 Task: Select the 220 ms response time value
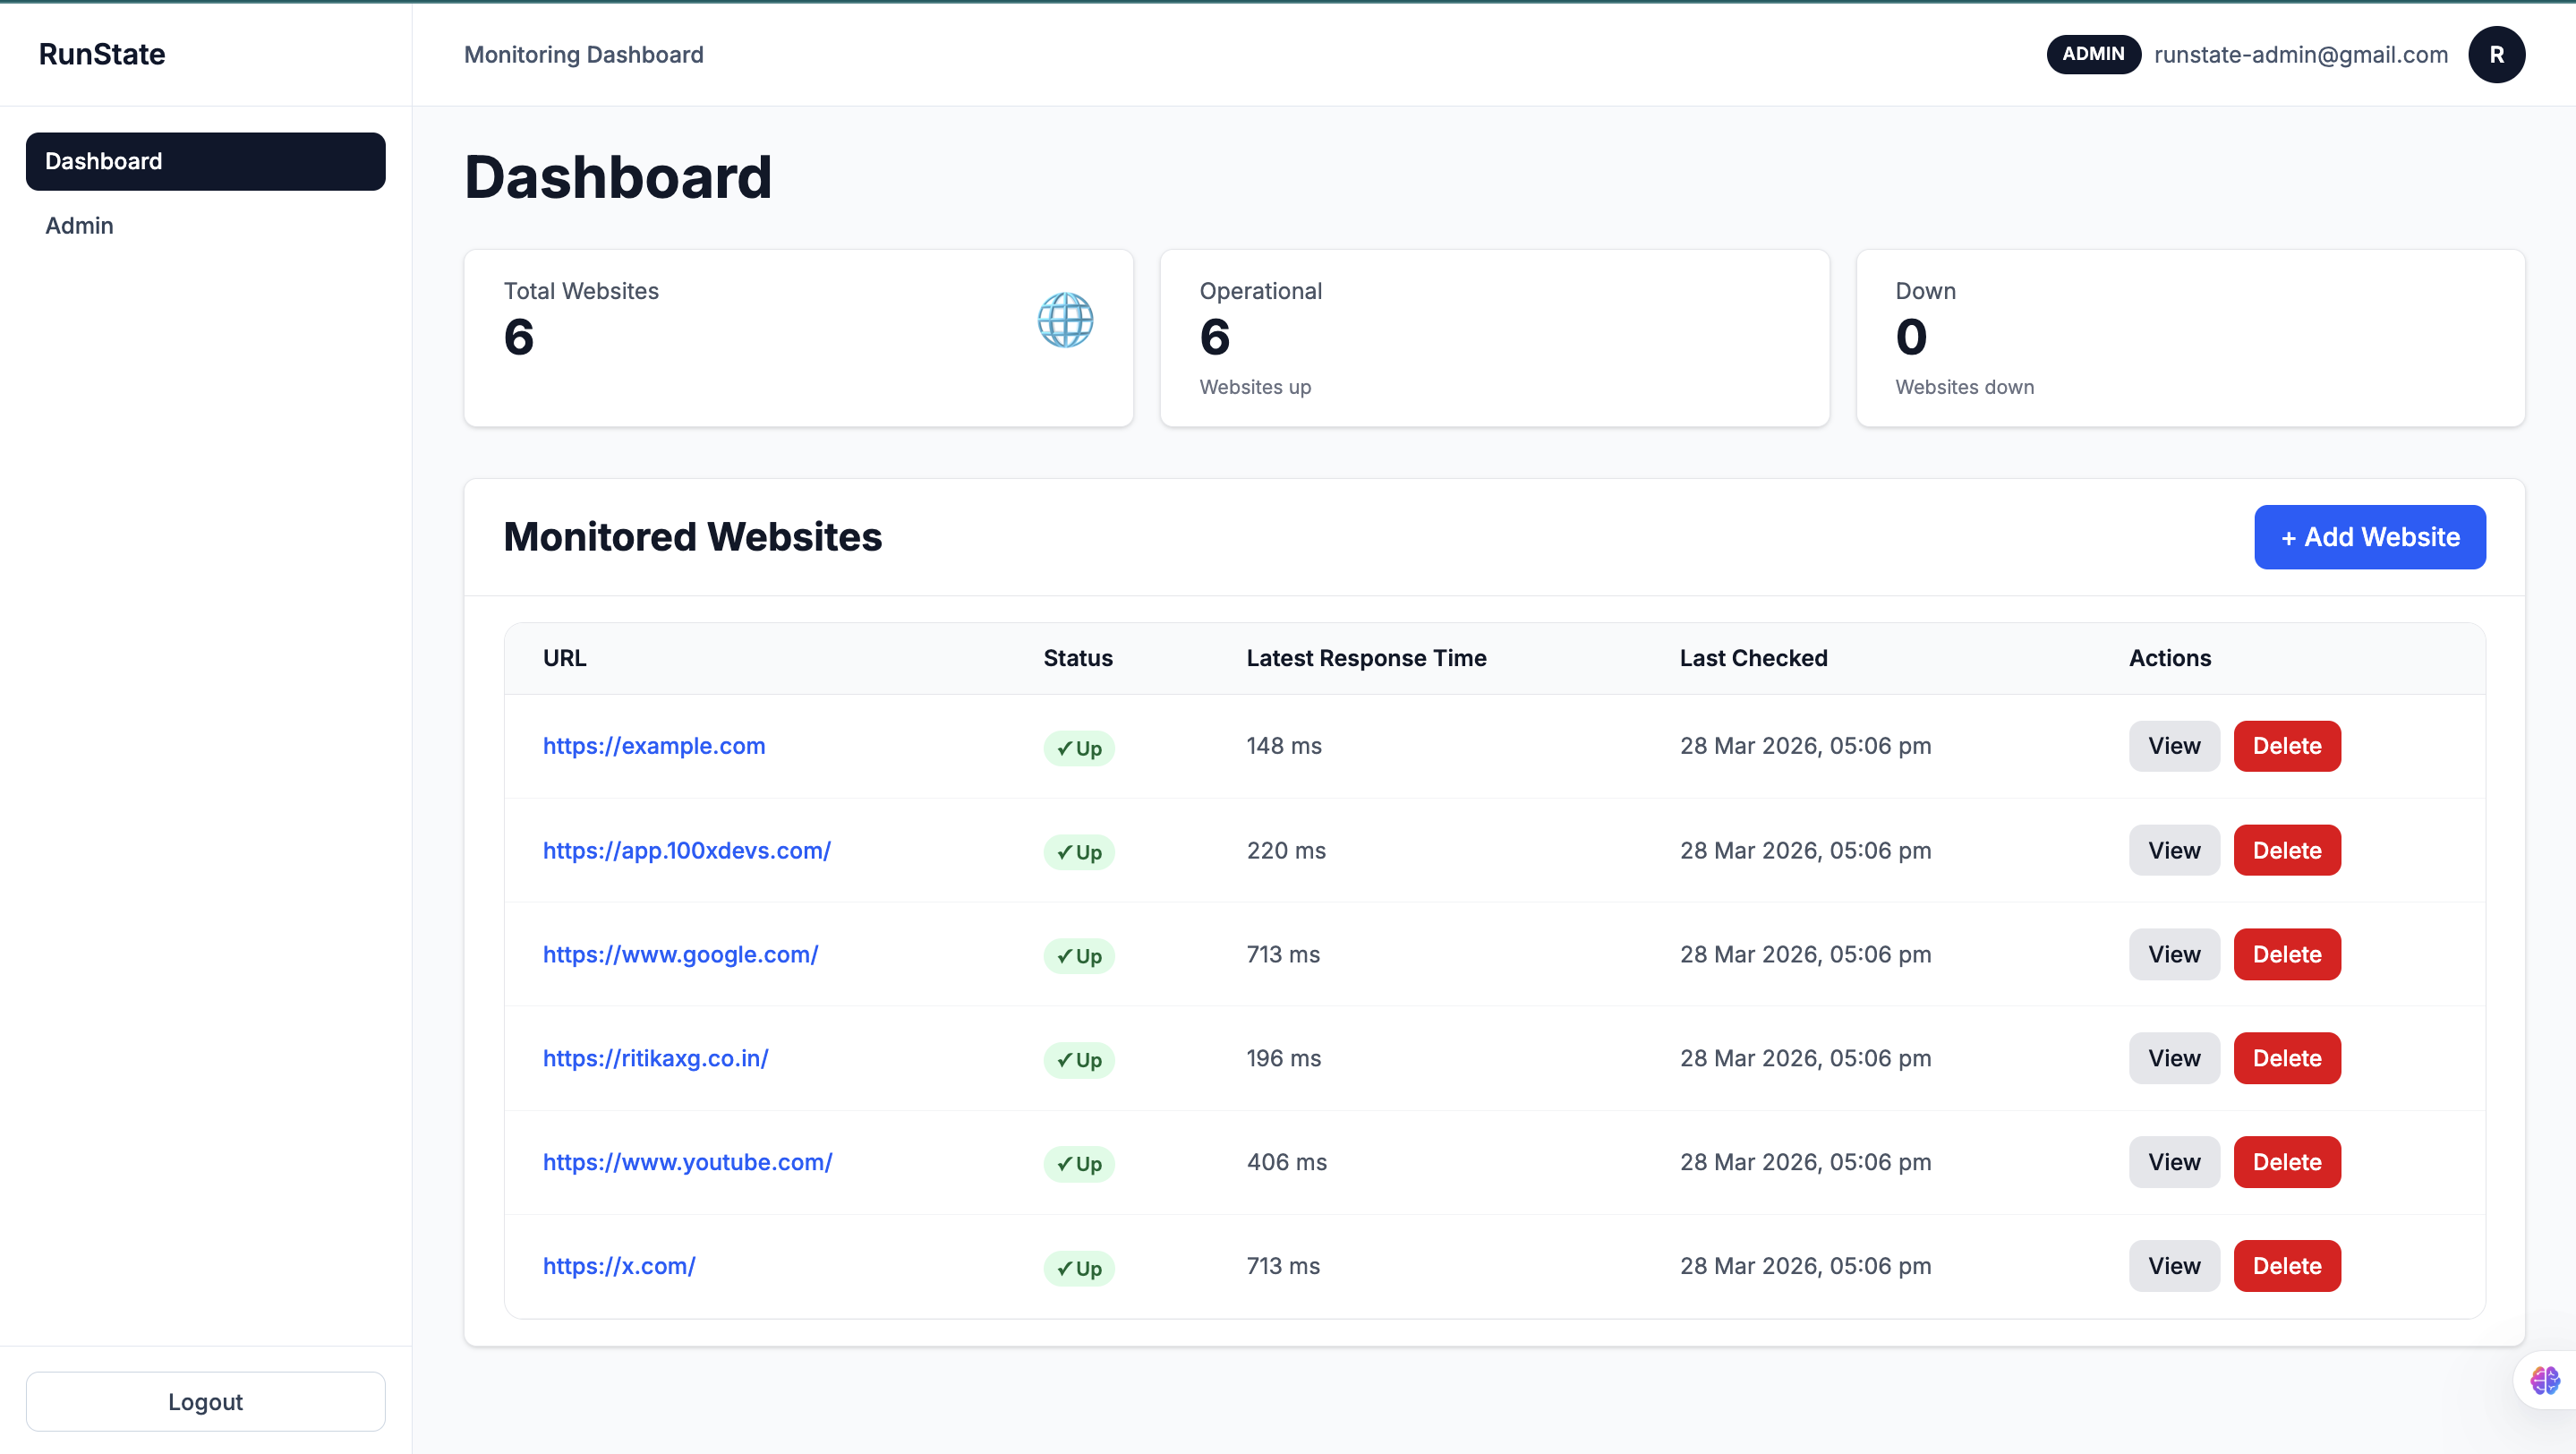click(1286, 850)
